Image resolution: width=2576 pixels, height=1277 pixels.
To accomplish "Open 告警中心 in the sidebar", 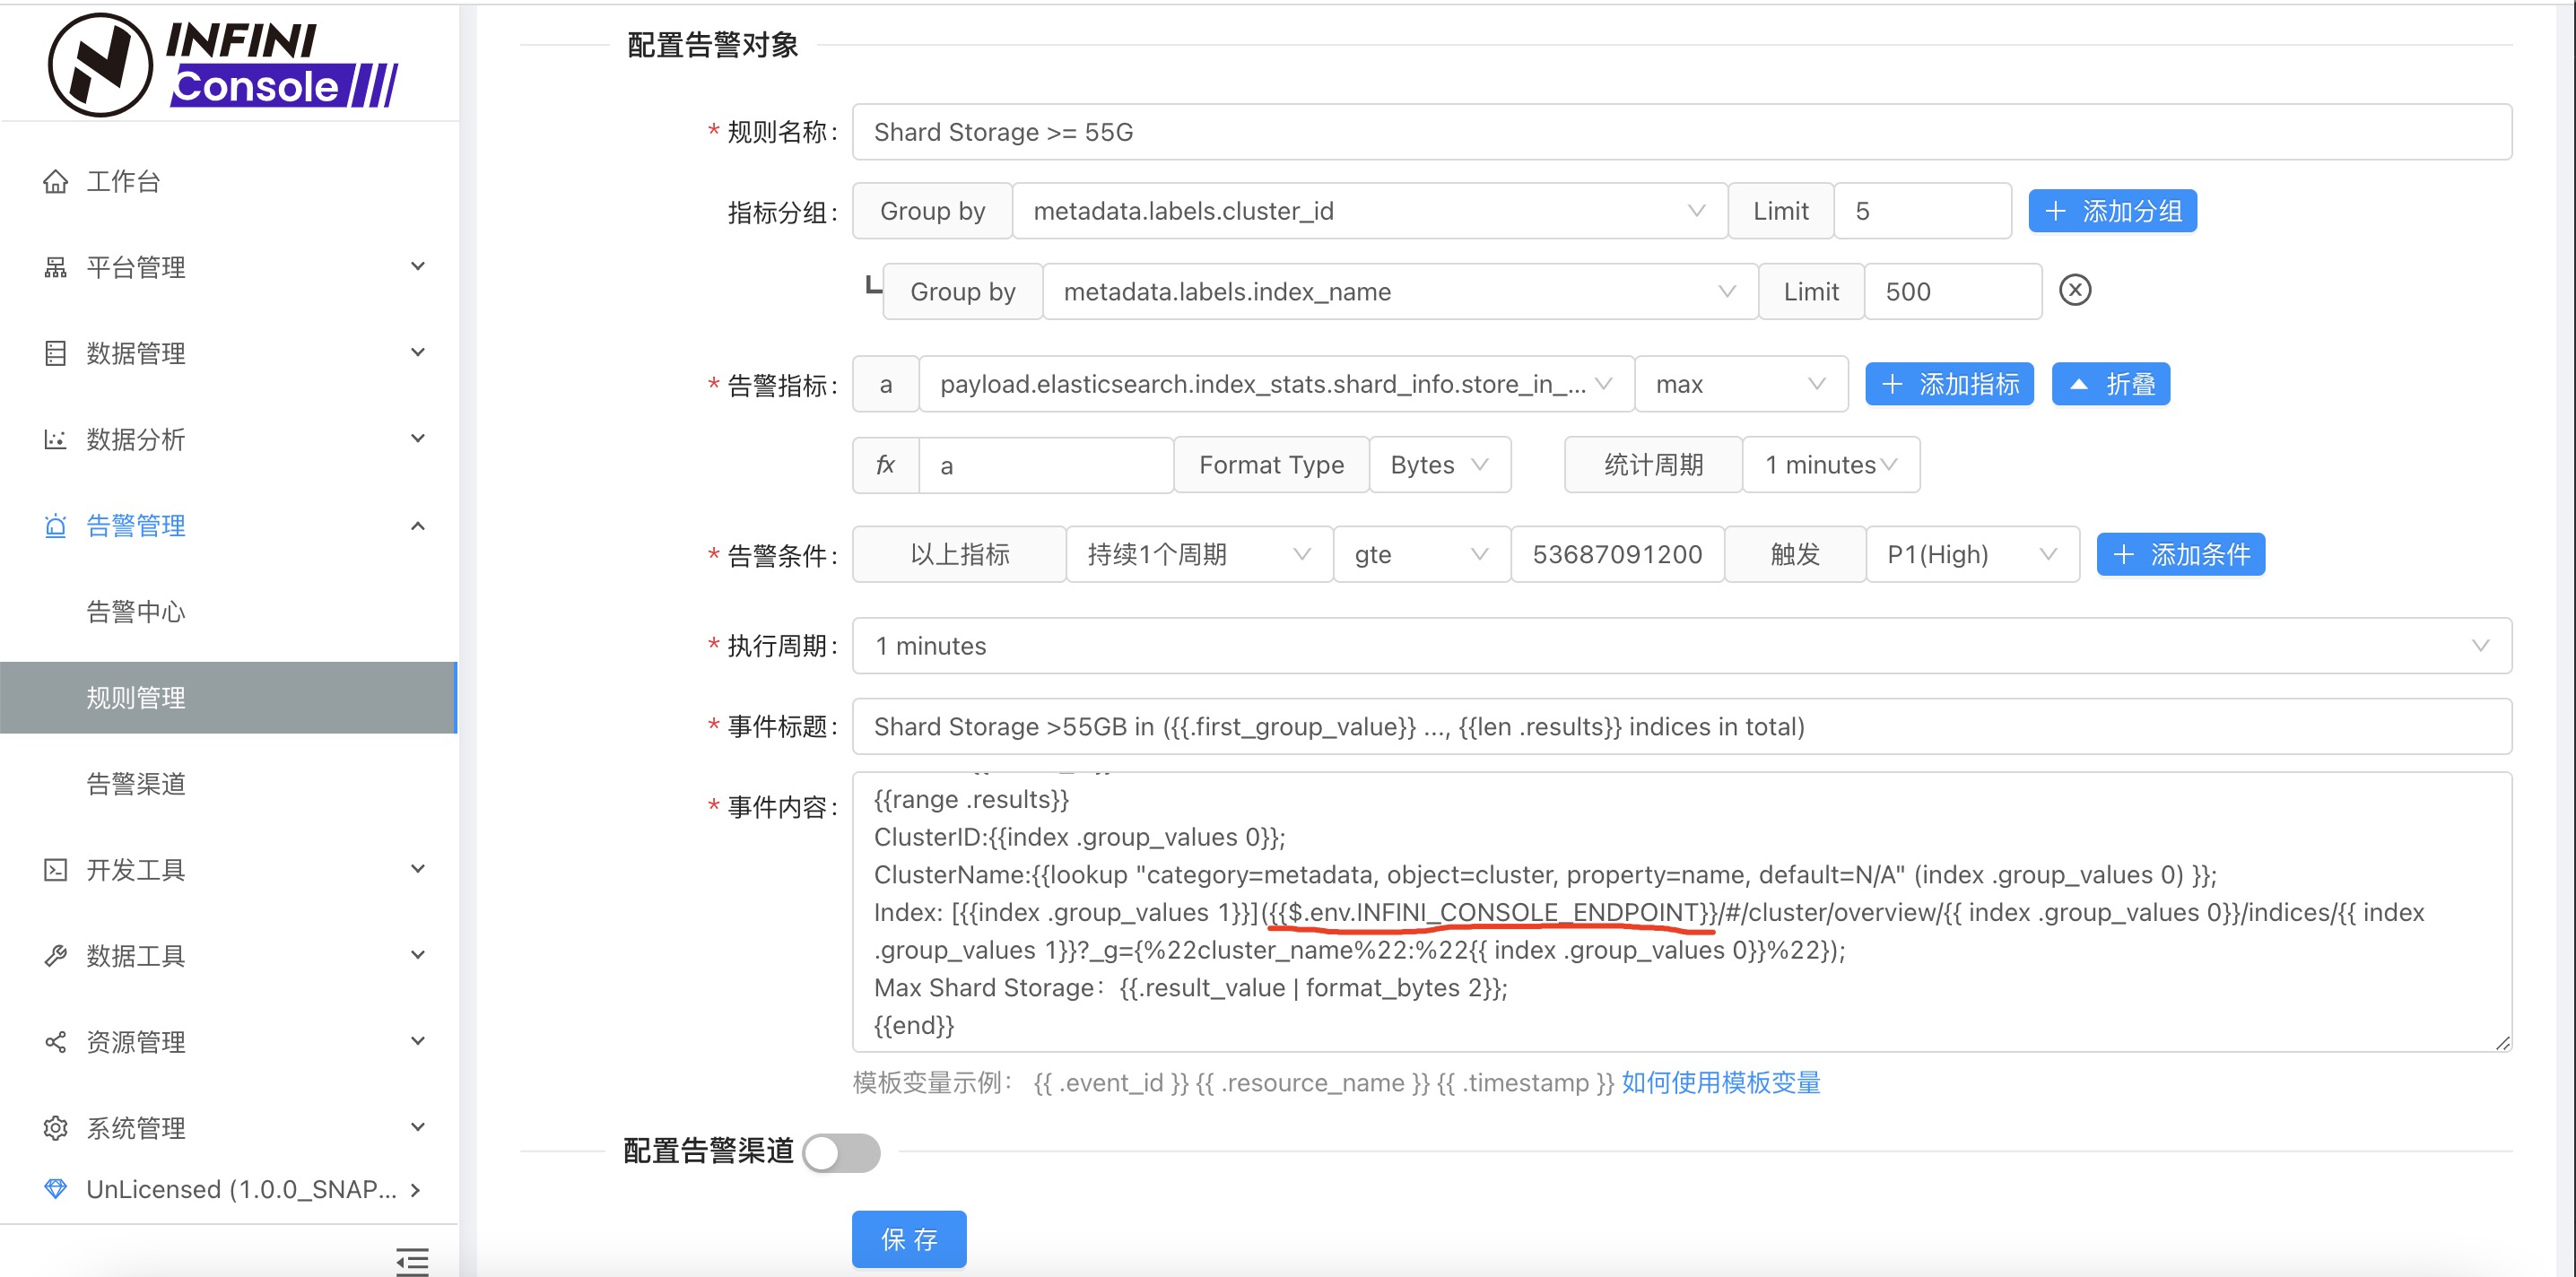I will pyautogui.click(x=136, y=612).
